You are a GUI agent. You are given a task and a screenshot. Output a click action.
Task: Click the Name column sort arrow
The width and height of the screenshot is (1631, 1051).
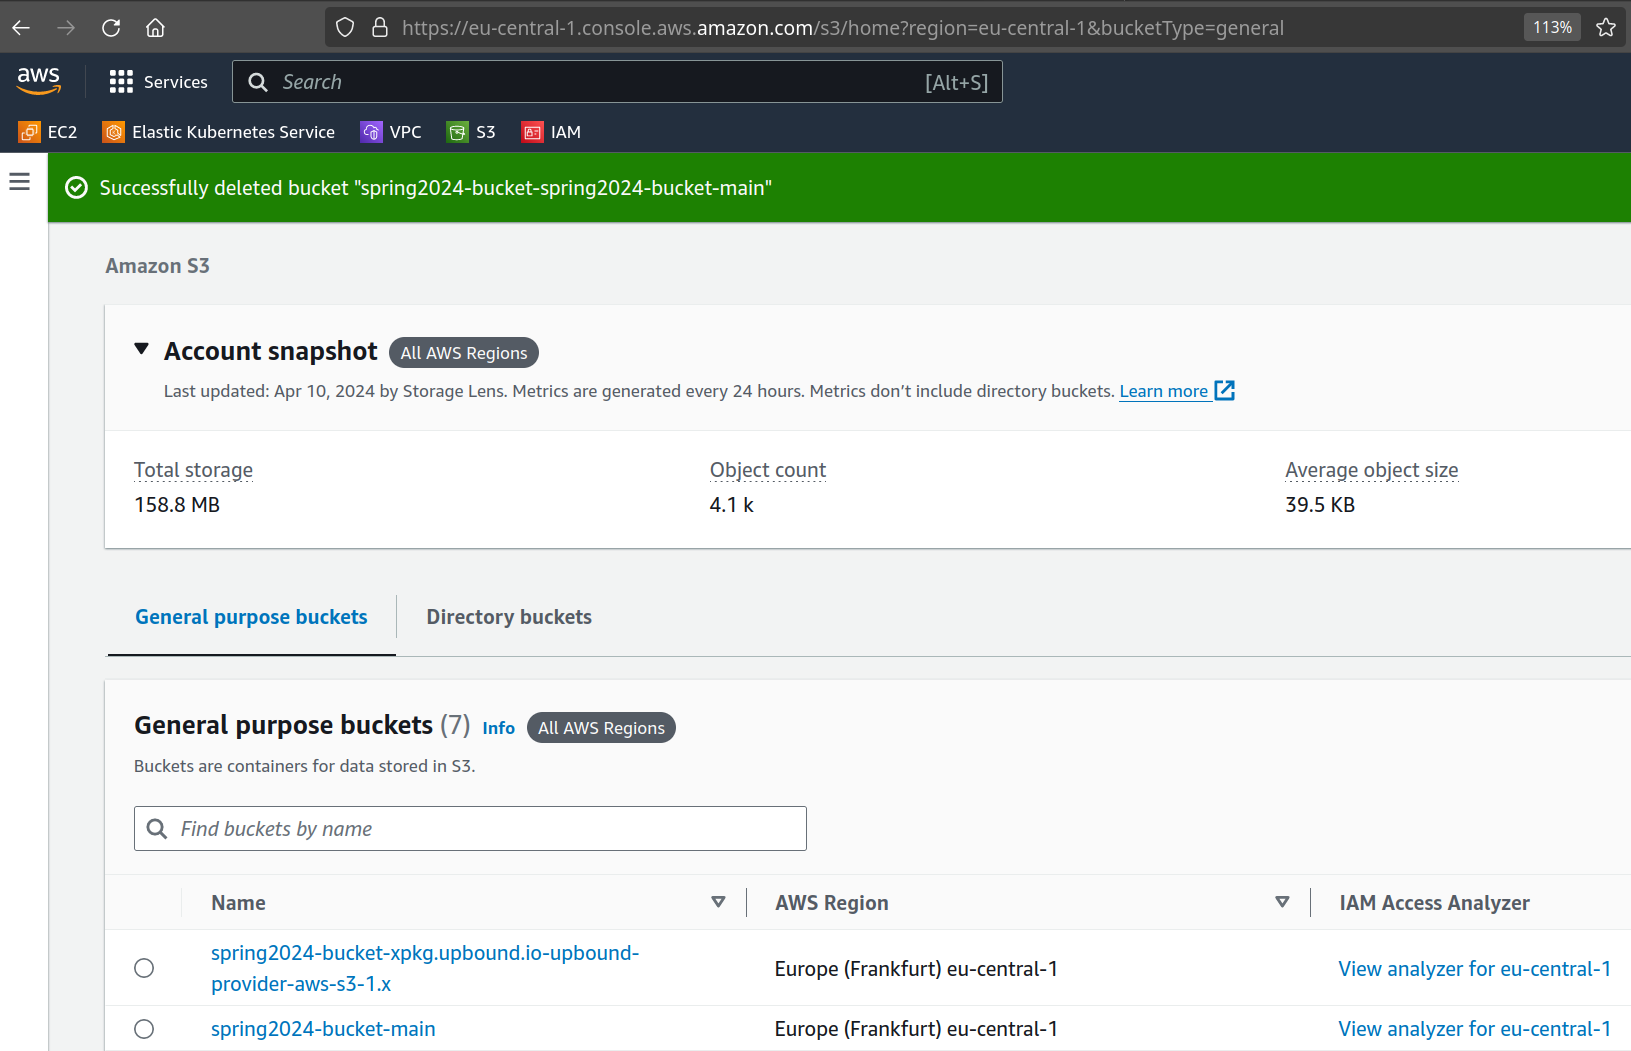[718, 902]
